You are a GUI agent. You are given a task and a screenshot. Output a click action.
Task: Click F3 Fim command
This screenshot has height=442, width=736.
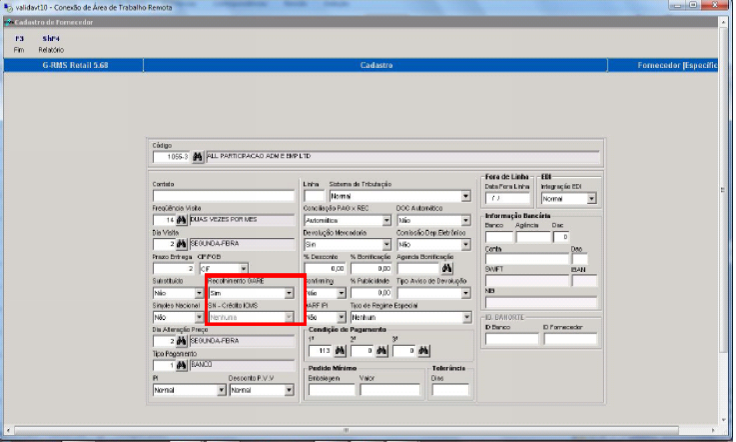[x=19, y=44]
